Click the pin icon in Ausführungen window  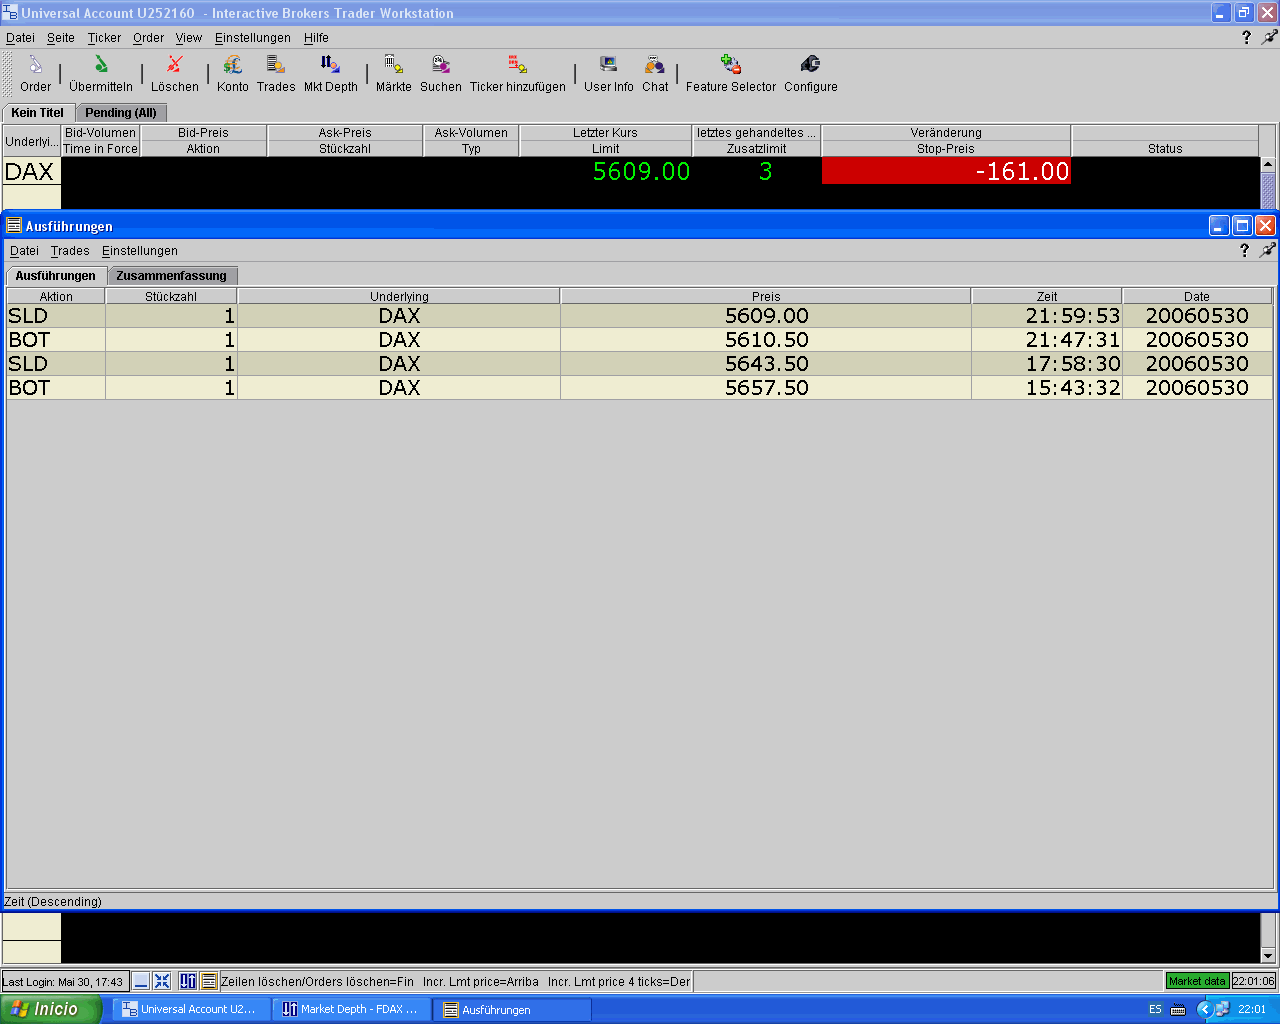1267,250
